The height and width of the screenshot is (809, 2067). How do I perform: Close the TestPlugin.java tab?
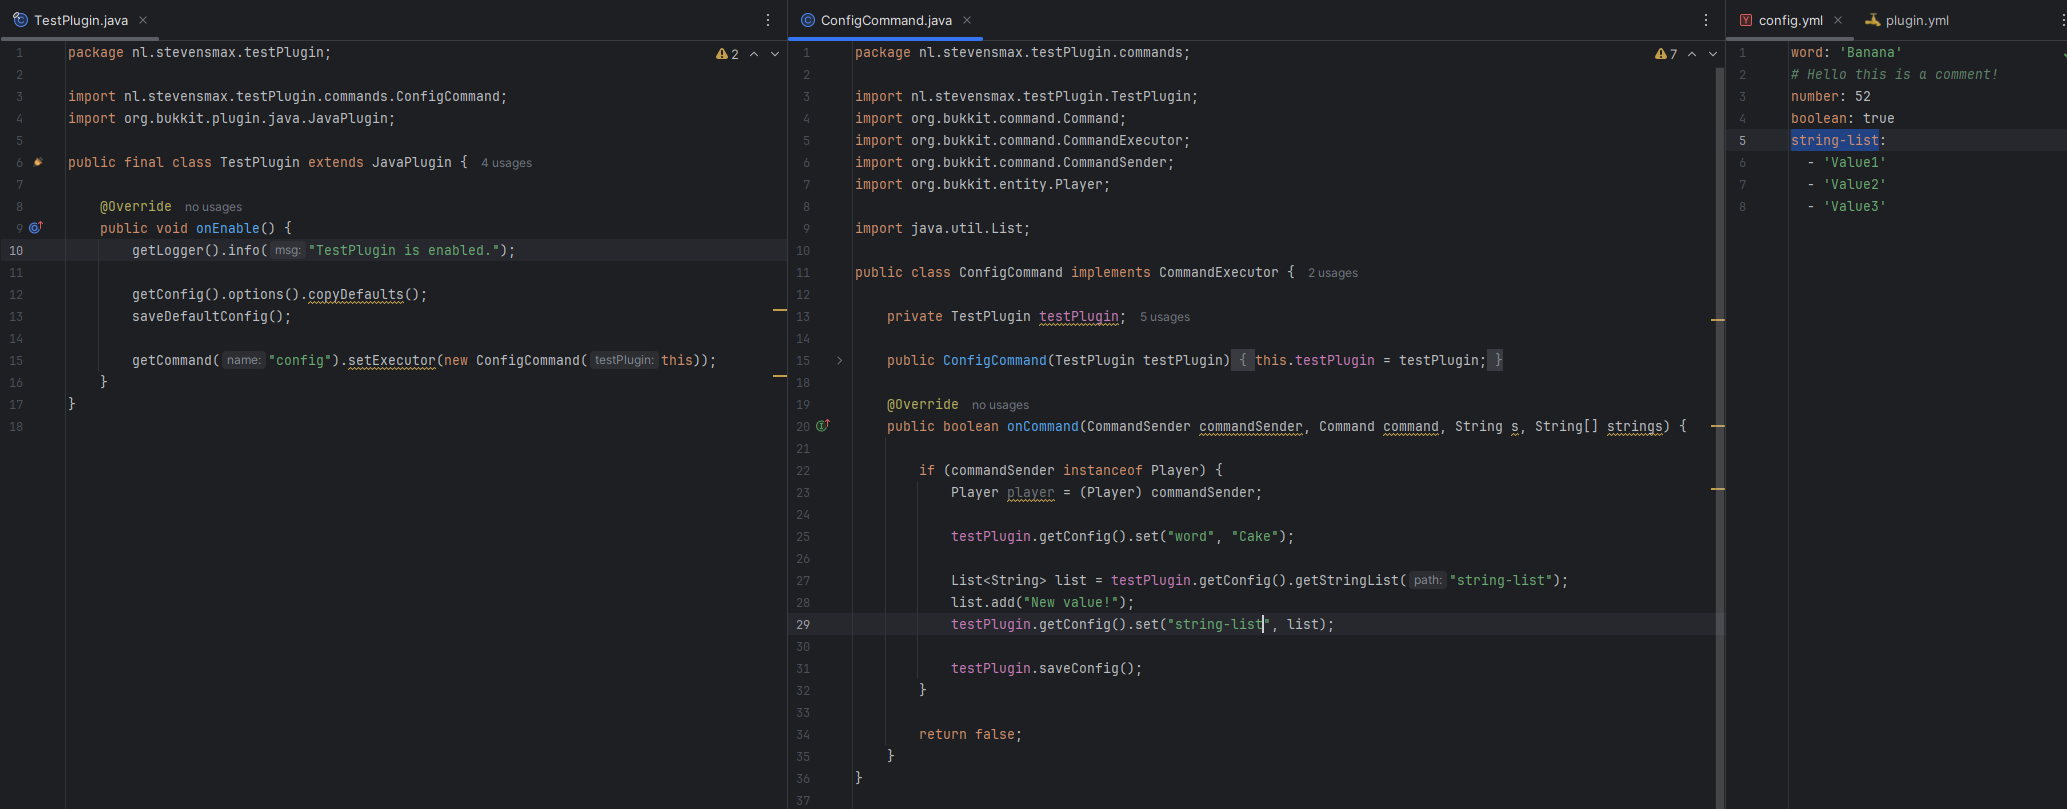click(143, 20)
